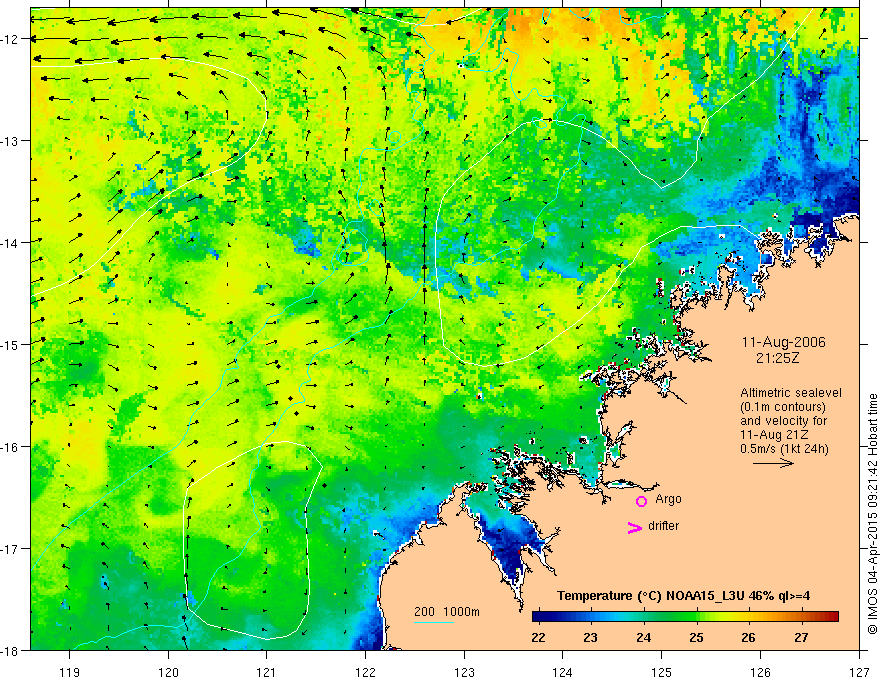Click the '11-Aug 21Z' legend text
This screenshot has height=680, width=880.
776,435
